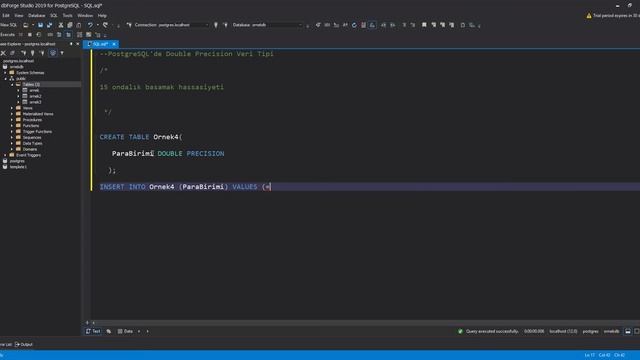Collapse the public schema node
Viewport: 640px width, 360px height.
tap(6, 78)
